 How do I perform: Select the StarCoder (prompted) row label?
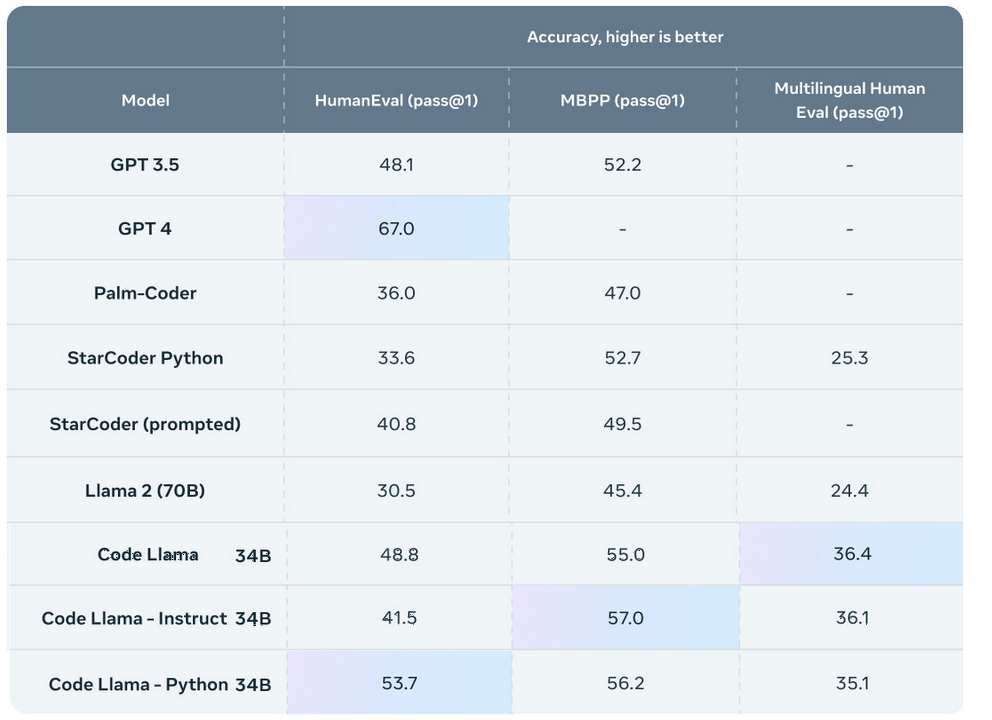pyautogui.click(x=145, y=423)
